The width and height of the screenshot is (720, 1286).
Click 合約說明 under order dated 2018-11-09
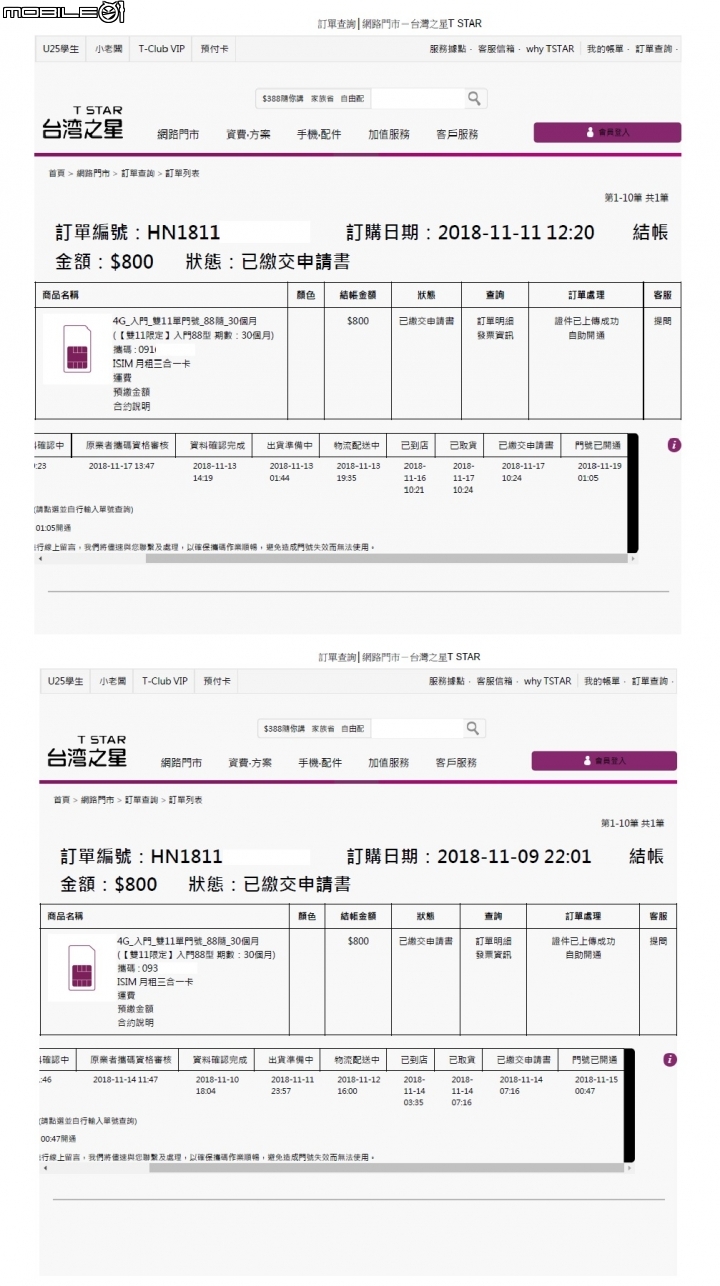pos(135,1023)
